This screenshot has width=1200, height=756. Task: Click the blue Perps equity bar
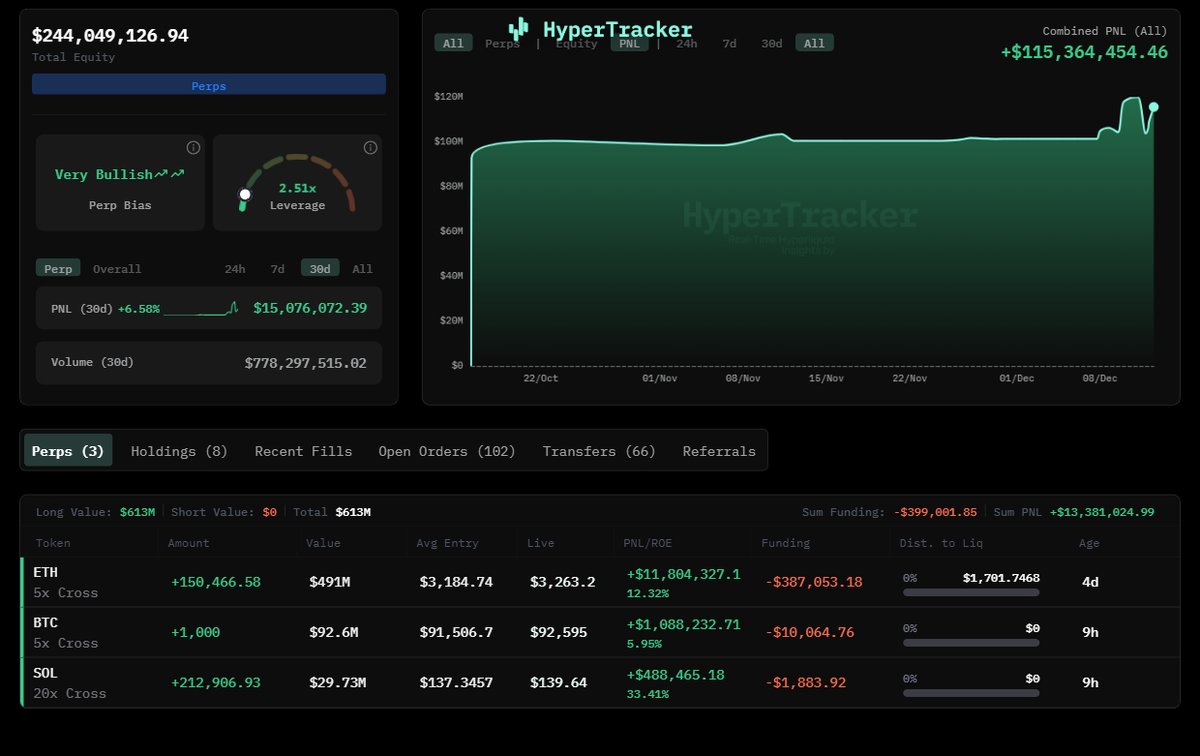point(209,86)
